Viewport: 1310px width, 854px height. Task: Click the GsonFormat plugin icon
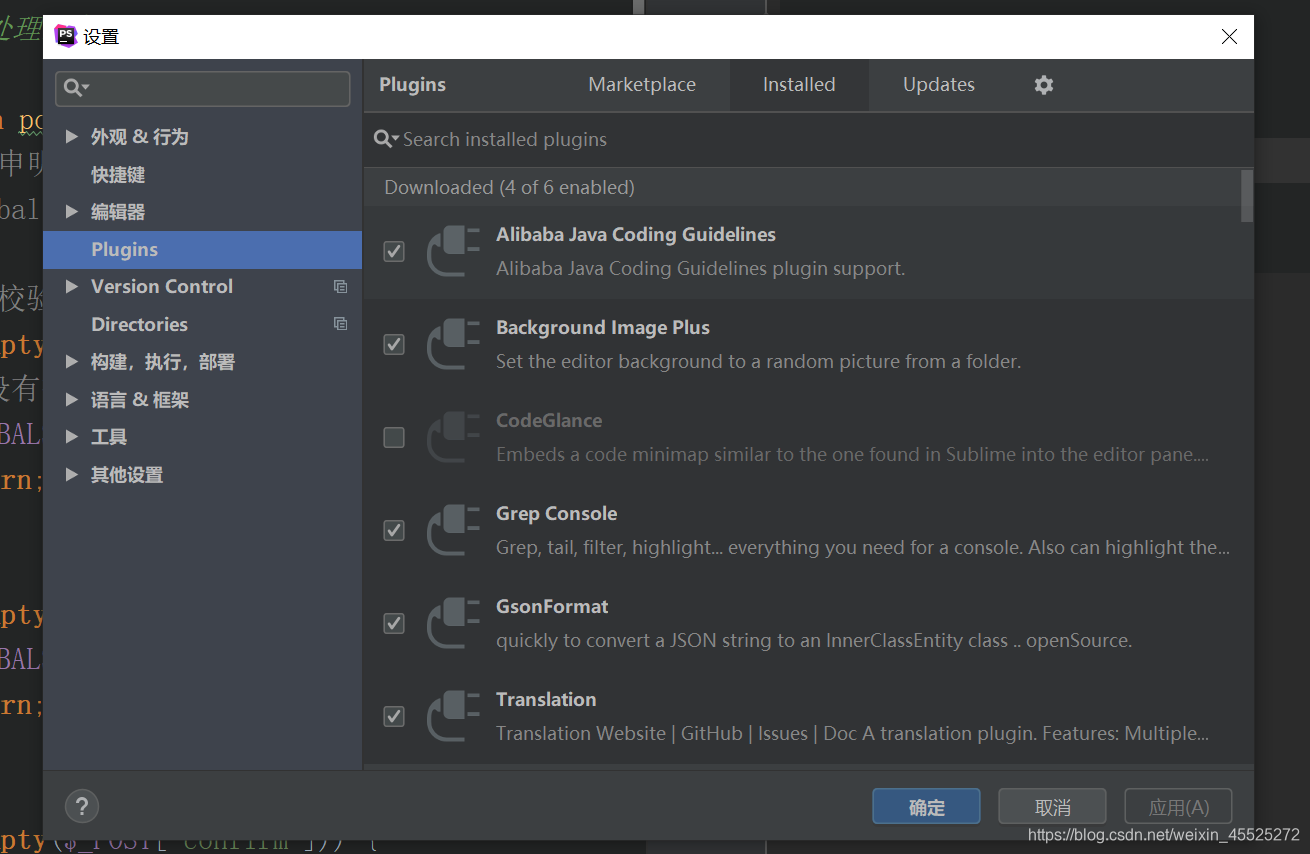[x=453, y=623]
